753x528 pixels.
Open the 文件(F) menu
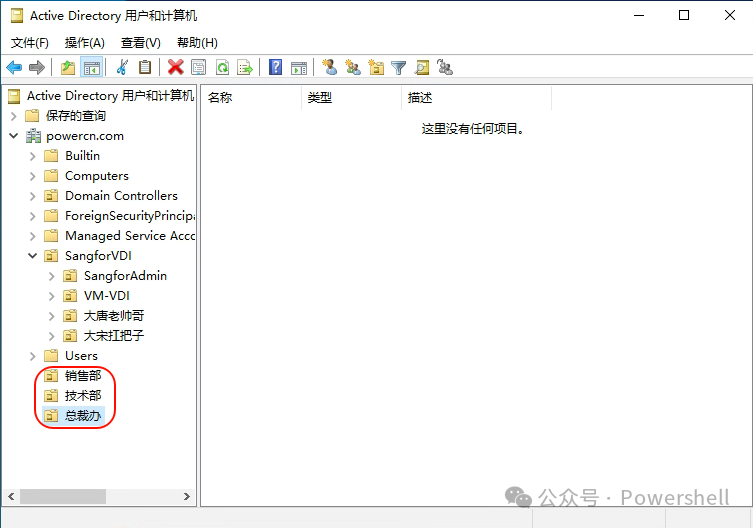coord(30,43)
